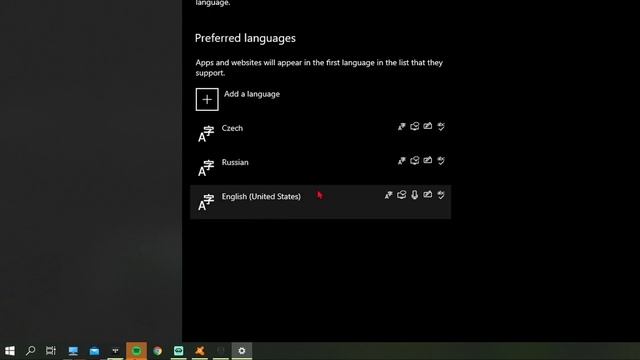Click English (United States) display language icon

[389, 195]
